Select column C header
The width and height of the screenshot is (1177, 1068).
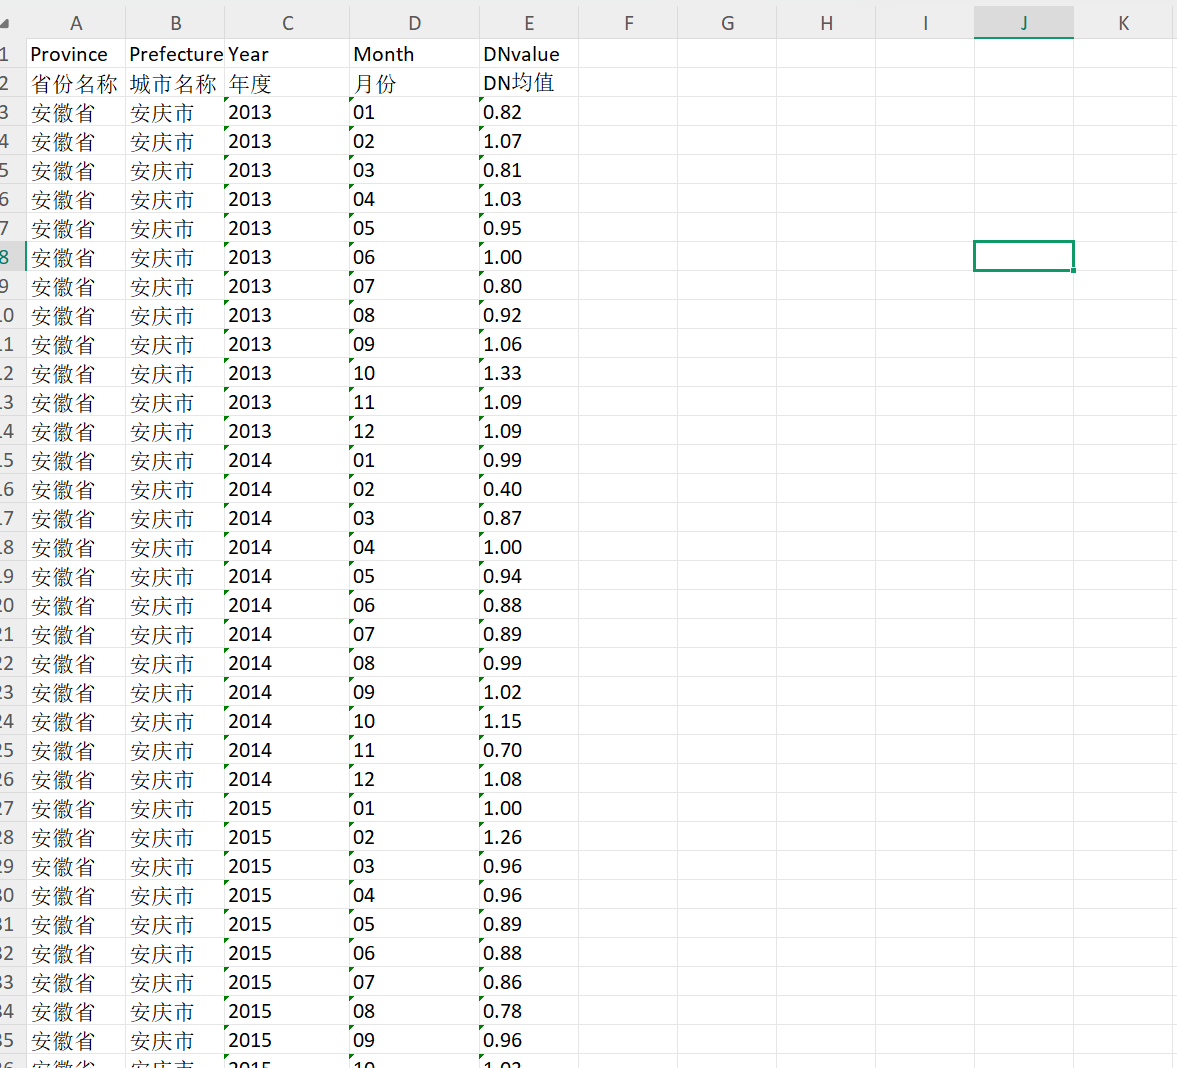click(x=287, y=23)
